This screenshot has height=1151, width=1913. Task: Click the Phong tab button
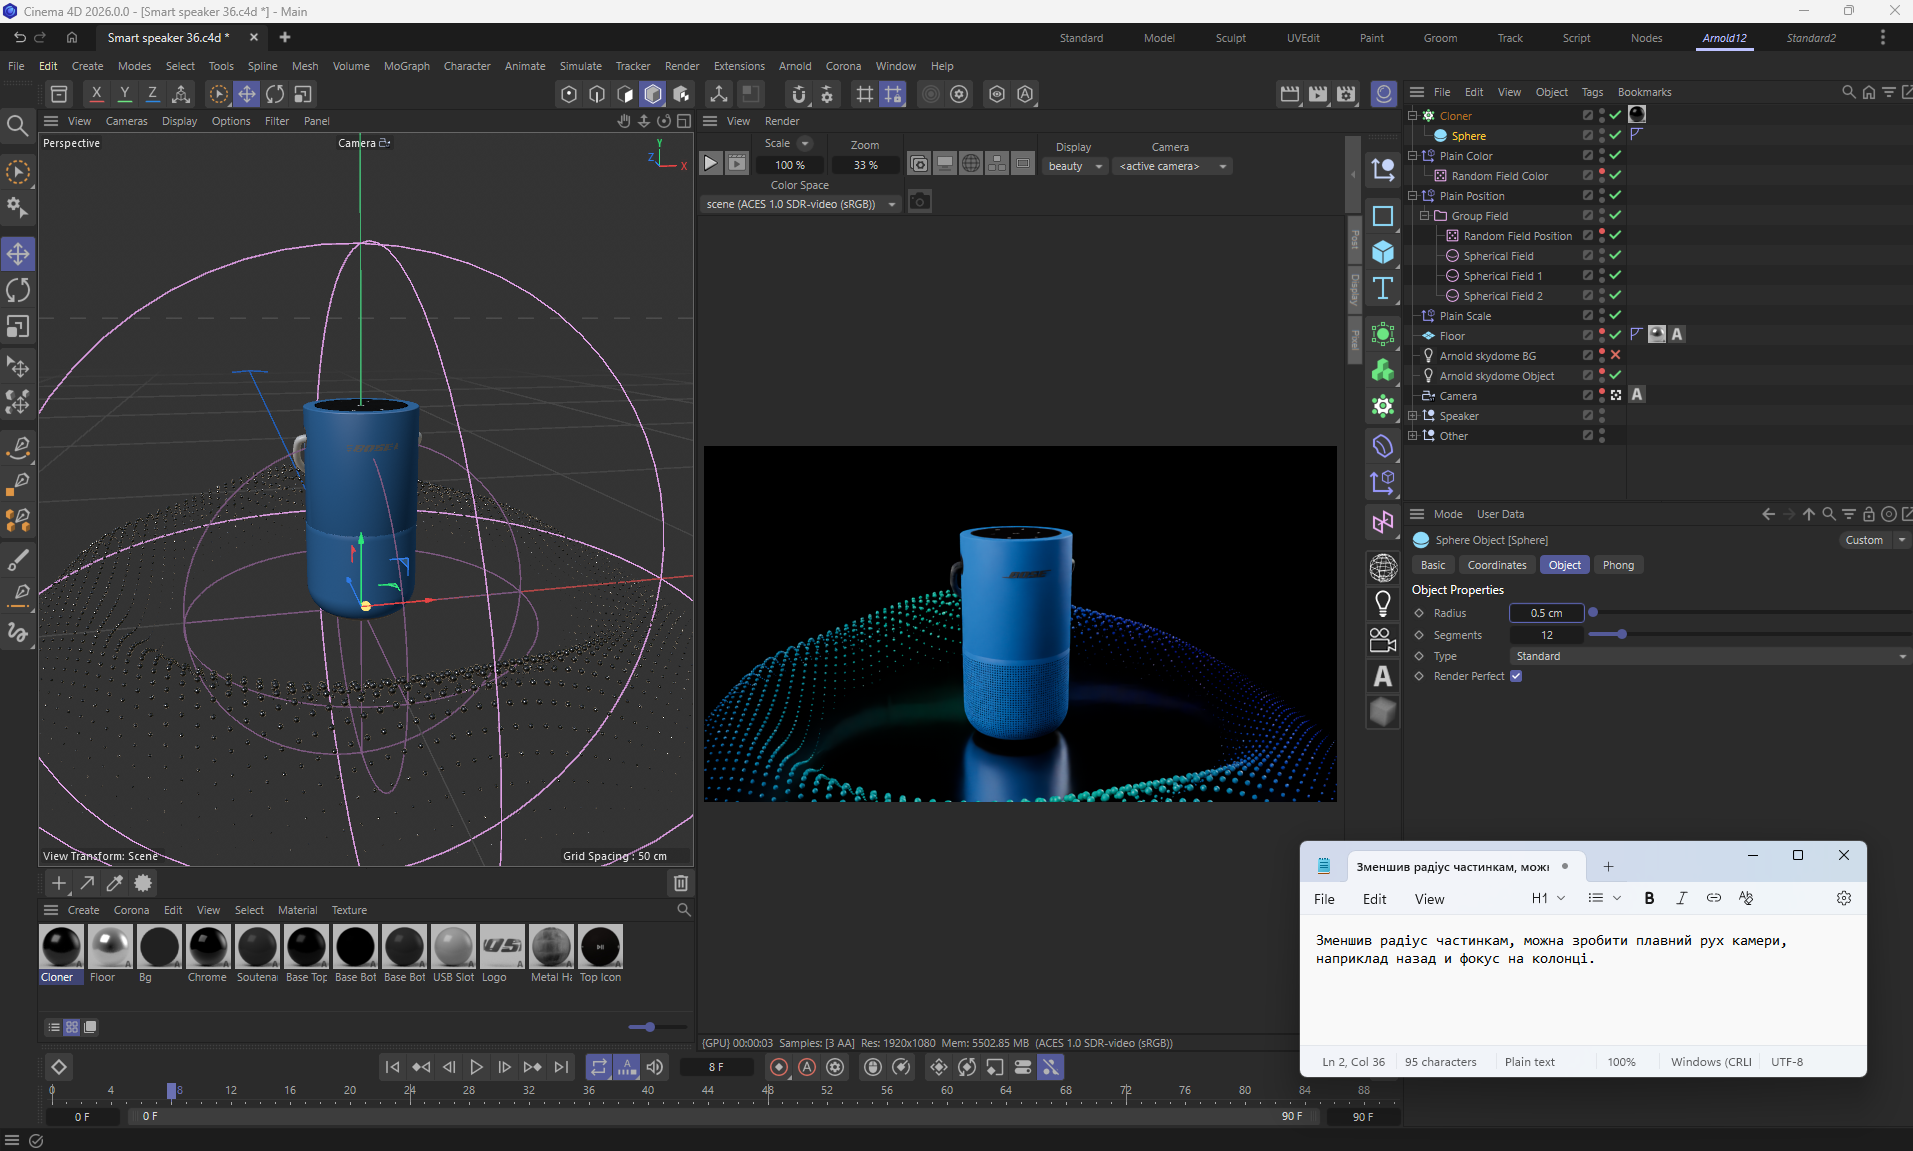pyautogui.click(x=1617, y=565)
